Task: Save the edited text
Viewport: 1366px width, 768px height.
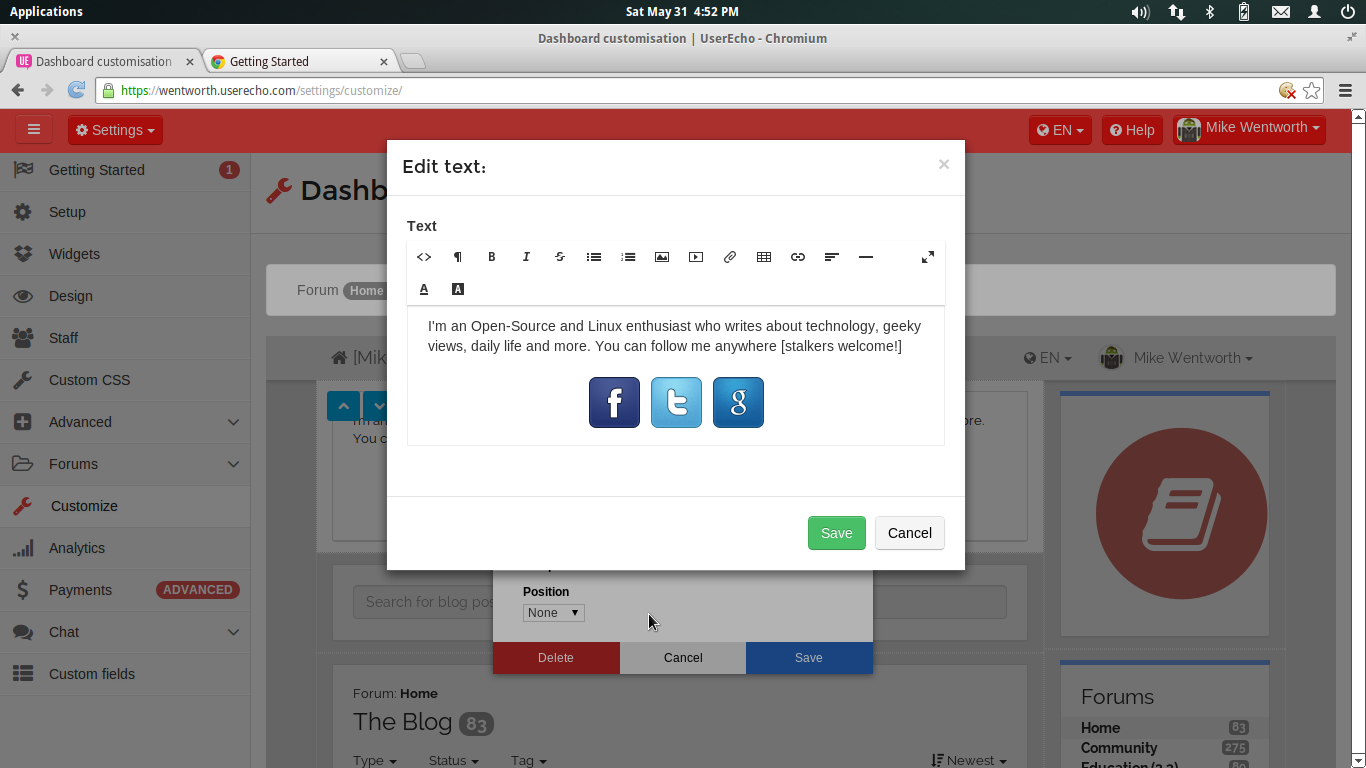Action: coord(837,533)
